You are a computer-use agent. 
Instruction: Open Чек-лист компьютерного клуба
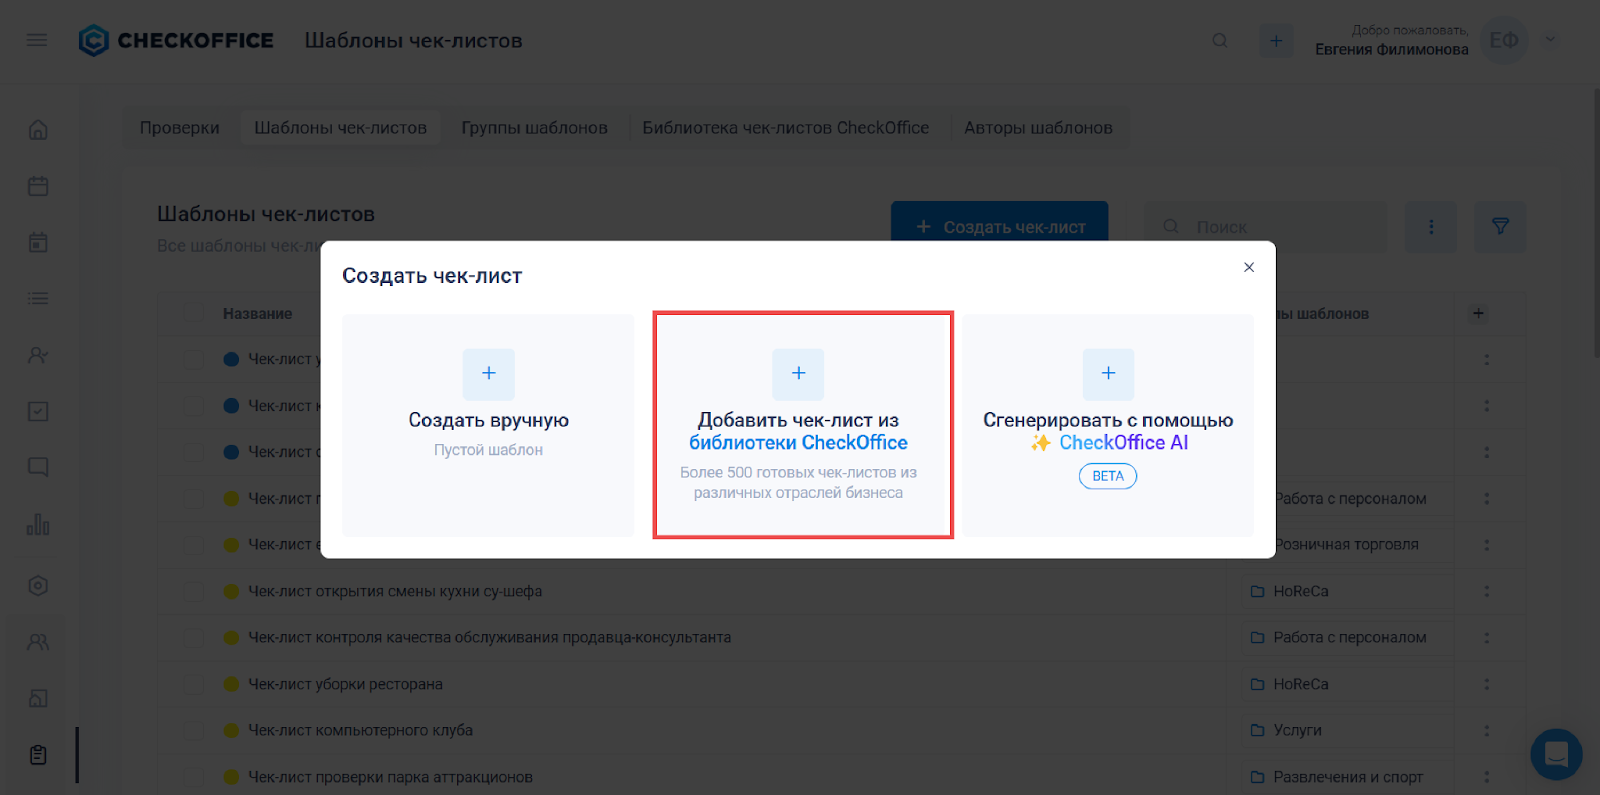[x=360, y=730]
